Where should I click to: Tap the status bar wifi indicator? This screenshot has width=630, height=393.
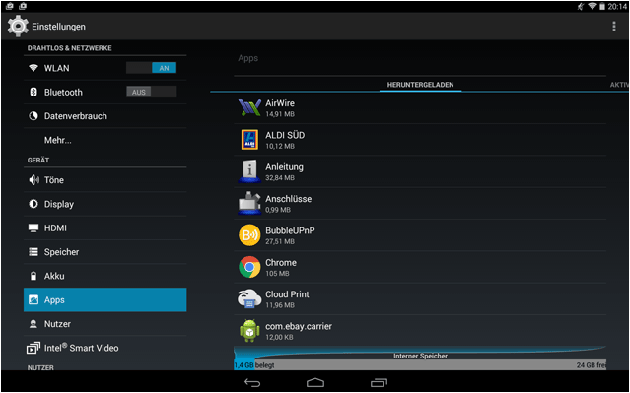click(x=592, y=6)
